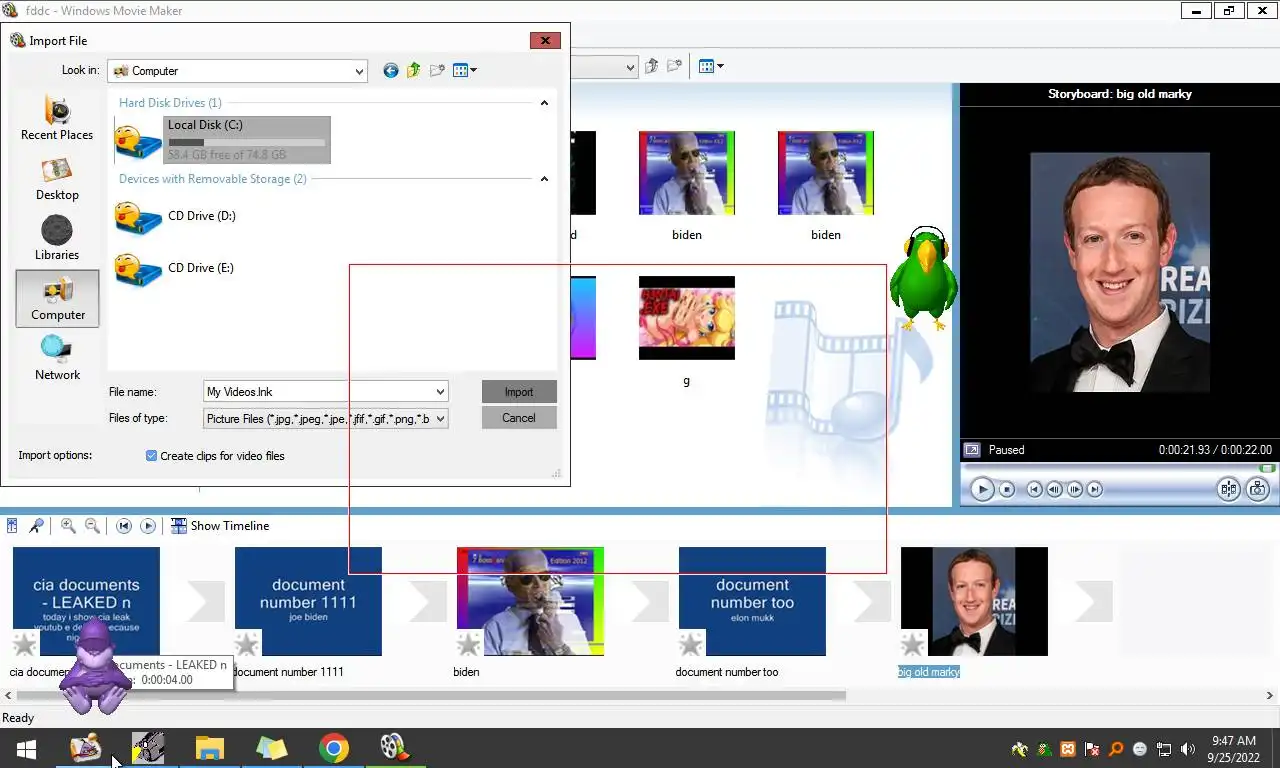Take a picture from the preview

[1258, 489]
